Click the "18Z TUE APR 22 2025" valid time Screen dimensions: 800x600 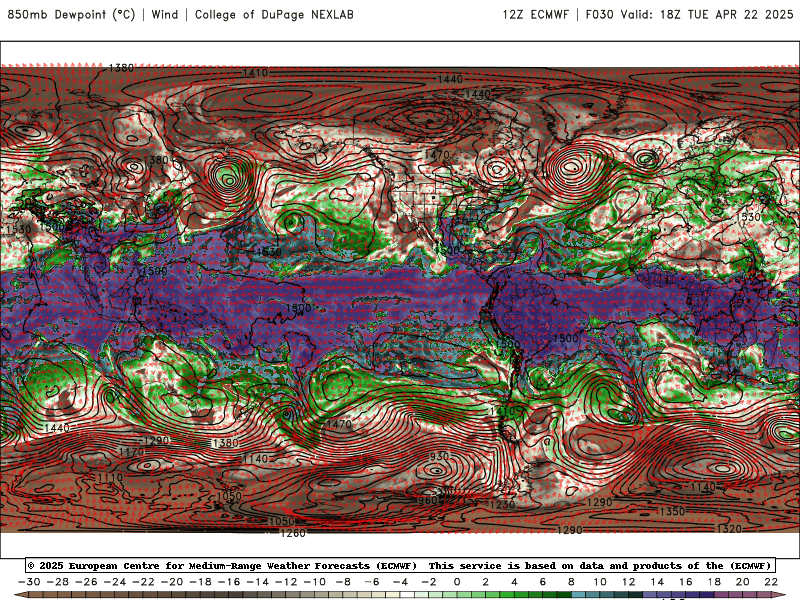click(727, 15)
